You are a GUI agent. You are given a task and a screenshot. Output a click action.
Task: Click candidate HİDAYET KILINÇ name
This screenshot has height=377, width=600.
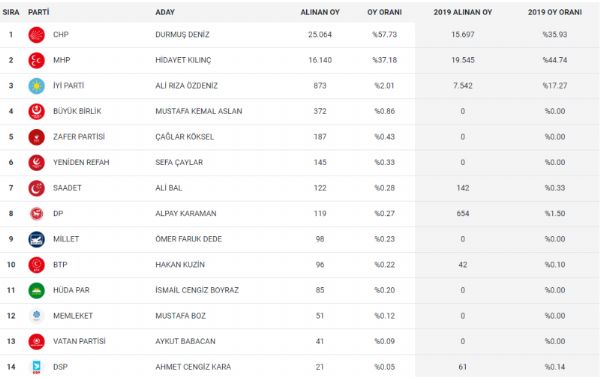click(x=183, y=60)
